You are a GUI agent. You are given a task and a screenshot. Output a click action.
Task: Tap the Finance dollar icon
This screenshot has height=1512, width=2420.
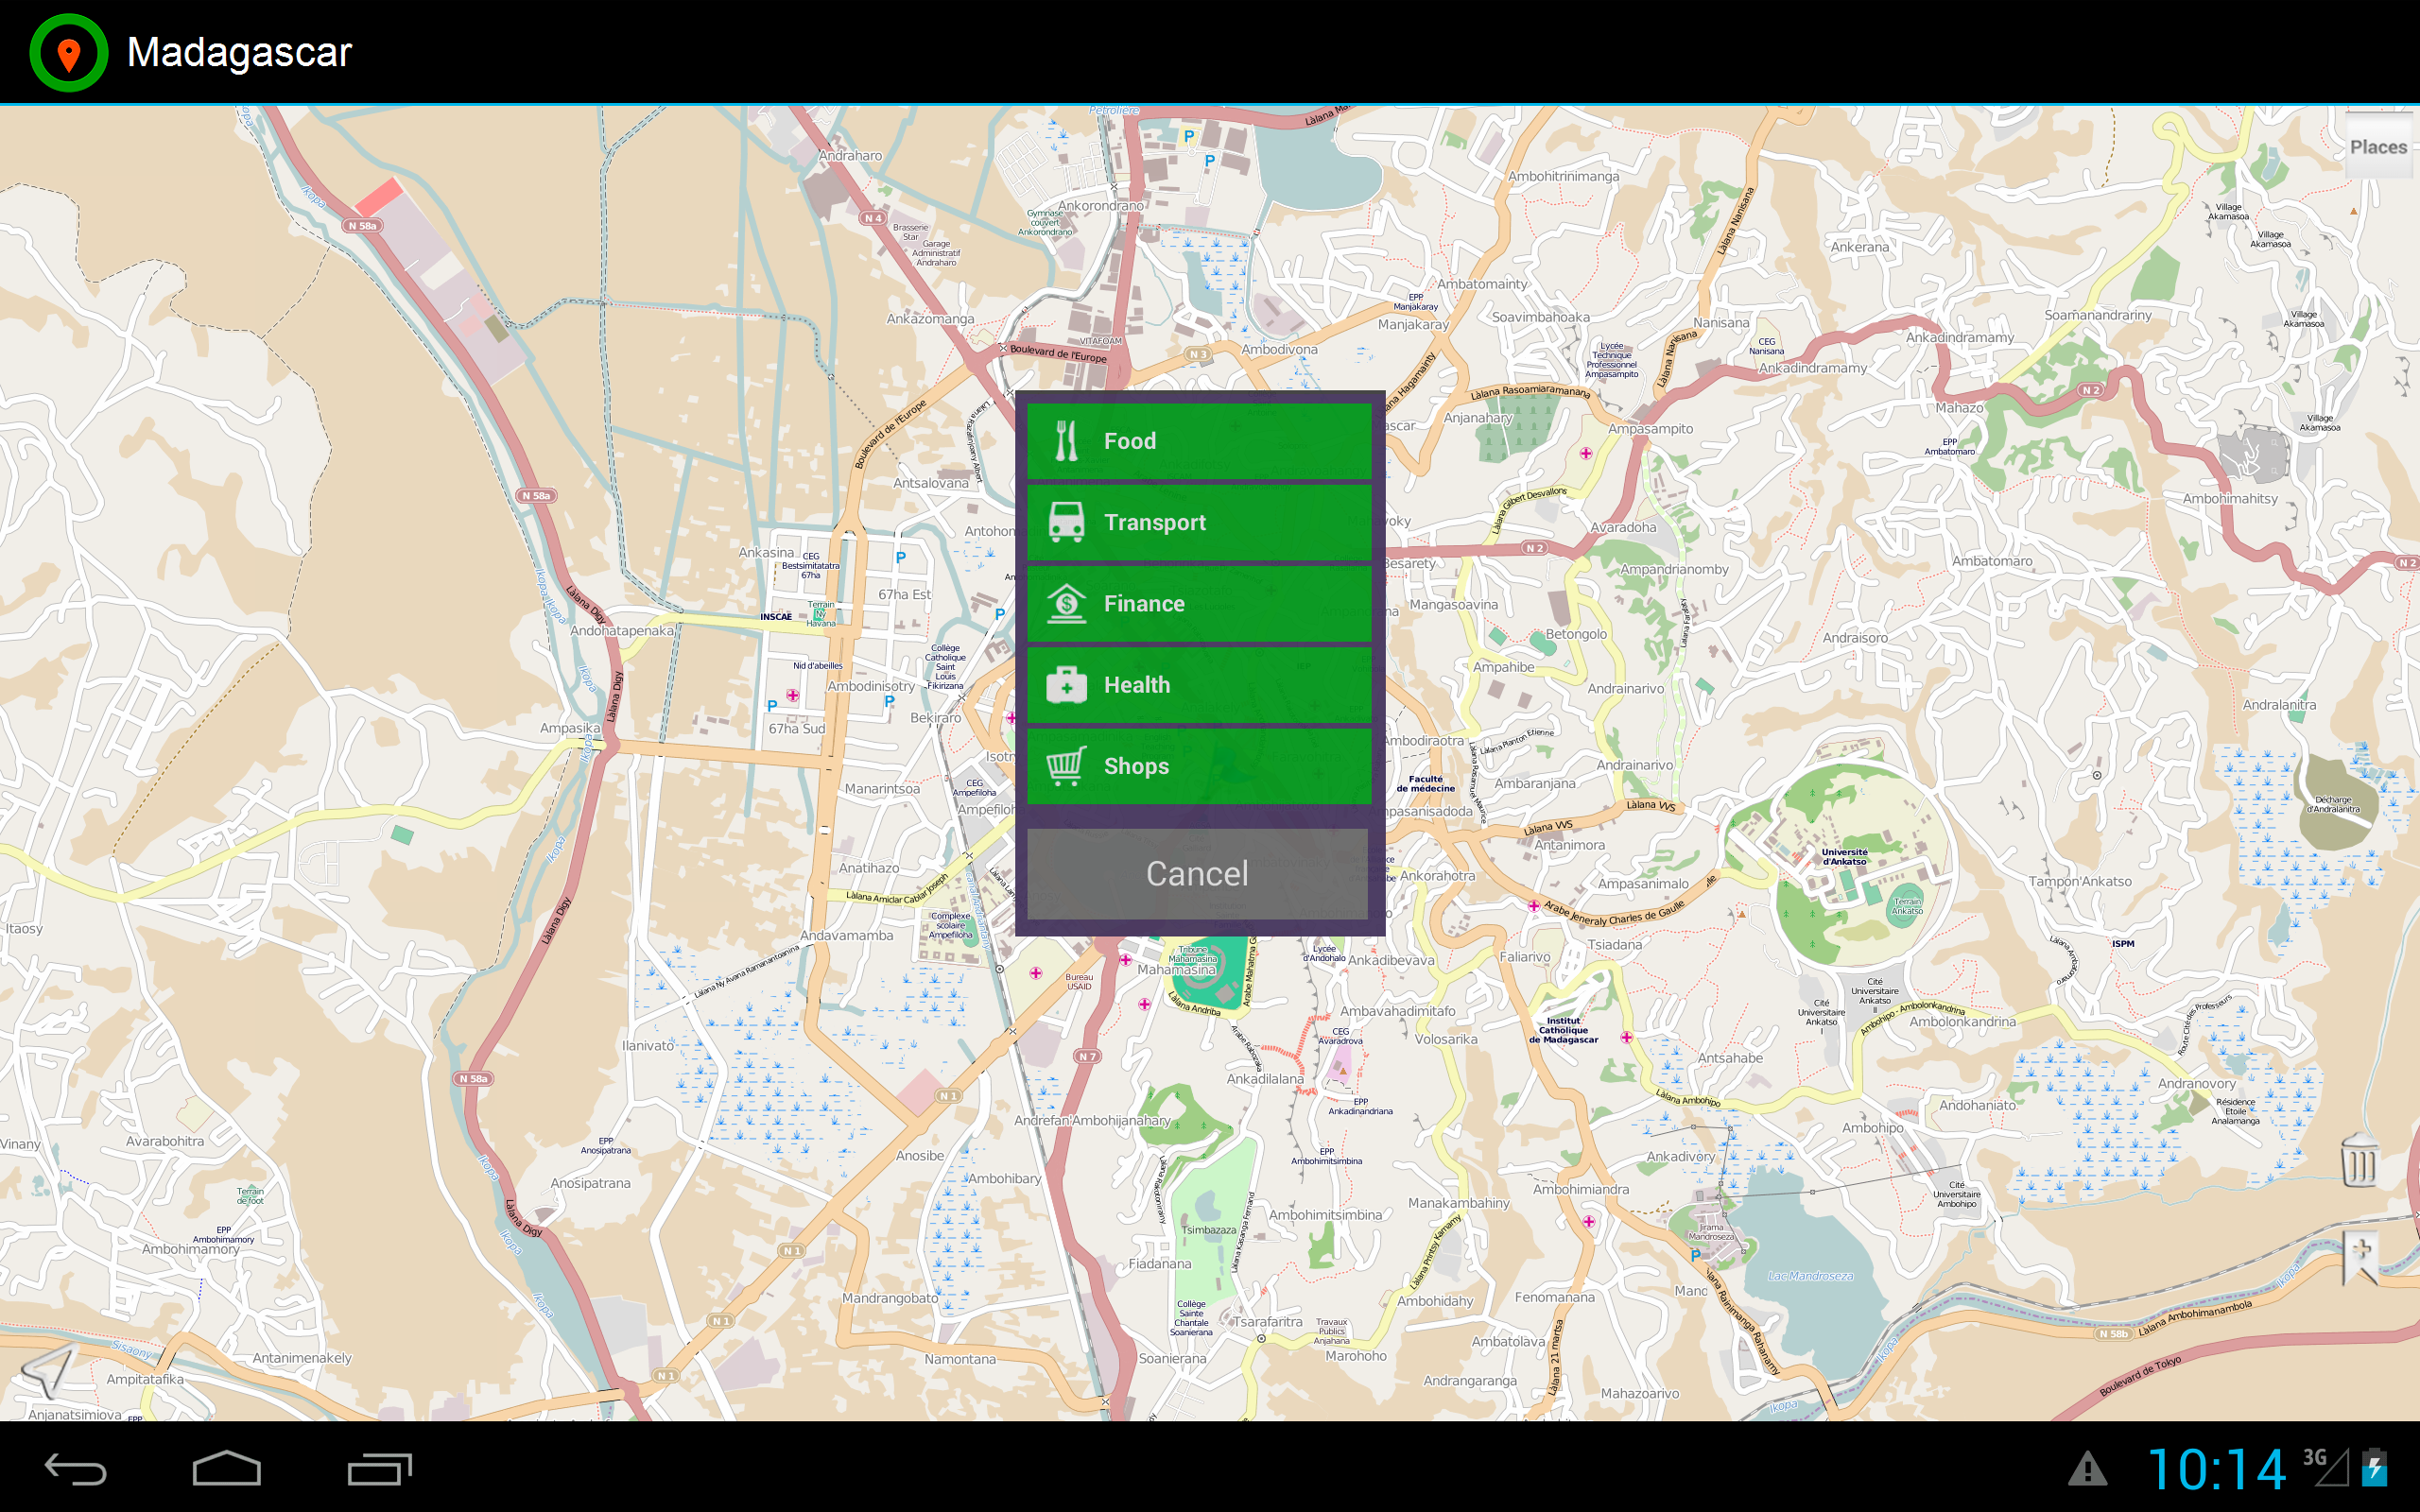pos(1066,603)
